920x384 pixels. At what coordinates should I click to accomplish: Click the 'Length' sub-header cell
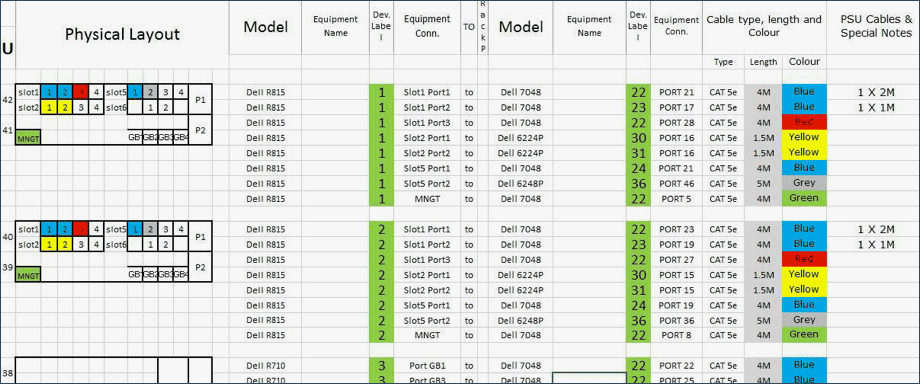pyautogui.click(x=763, y=62)
